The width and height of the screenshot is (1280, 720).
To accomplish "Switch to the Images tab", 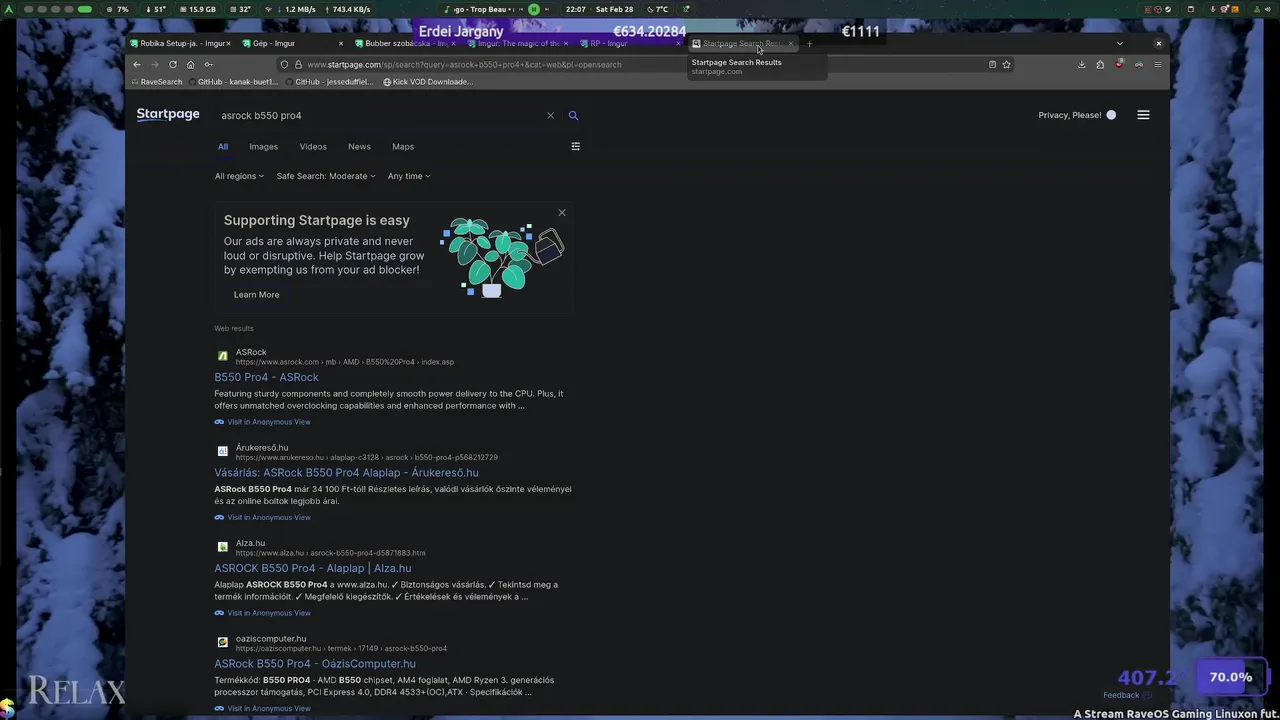I will pos(264,146).
